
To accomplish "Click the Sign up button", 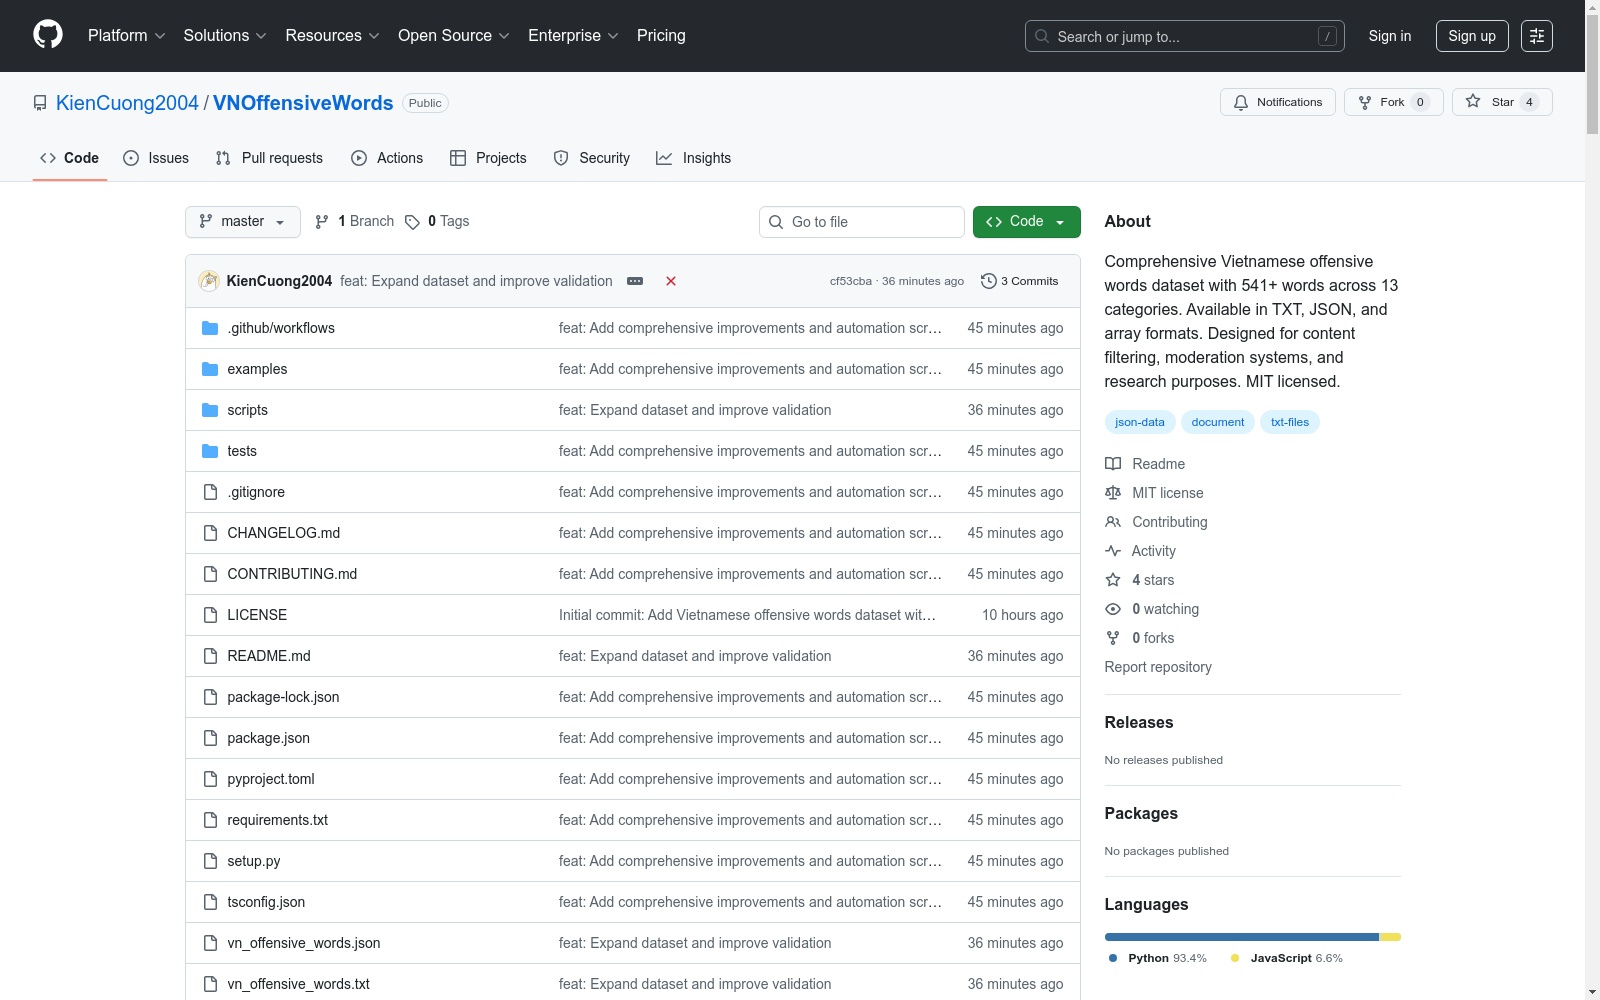I will pos(1472,36).
